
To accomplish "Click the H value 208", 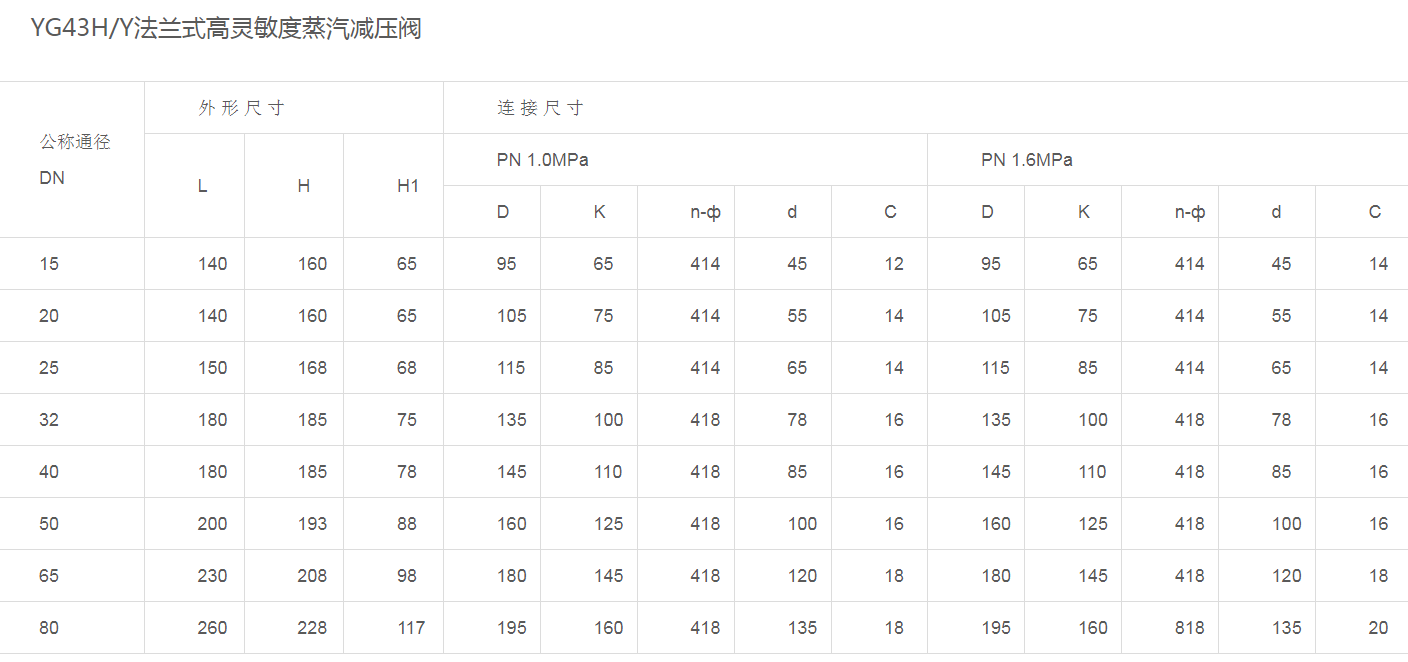I will [x=312, y=576].
